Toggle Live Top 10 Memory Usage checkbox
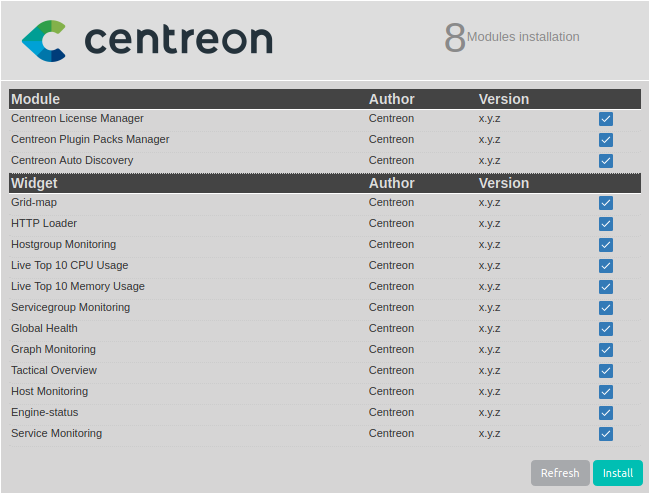 point(606,287)
